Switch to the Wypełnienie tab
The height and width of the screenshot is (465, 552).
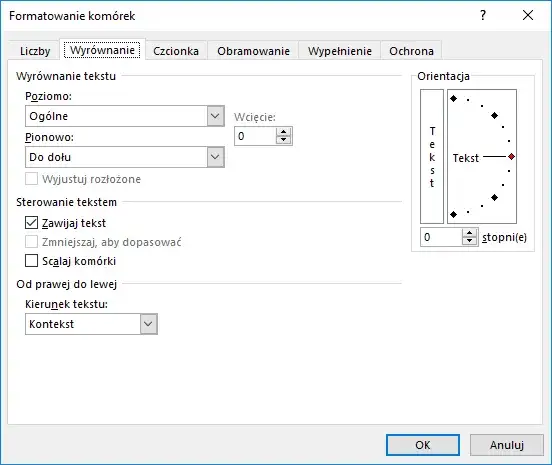tap(340, 51)
